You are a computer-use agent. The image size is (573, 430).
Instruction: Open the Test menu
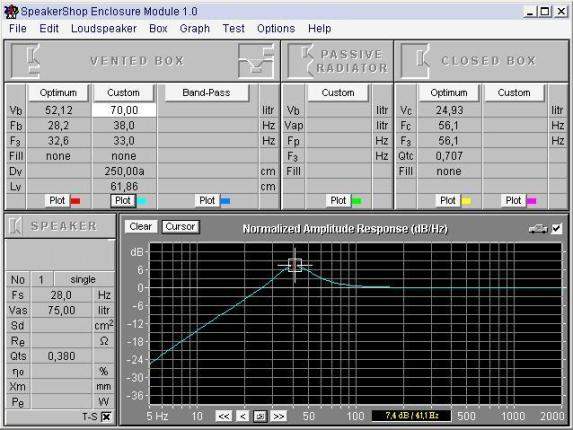[234, 28]
